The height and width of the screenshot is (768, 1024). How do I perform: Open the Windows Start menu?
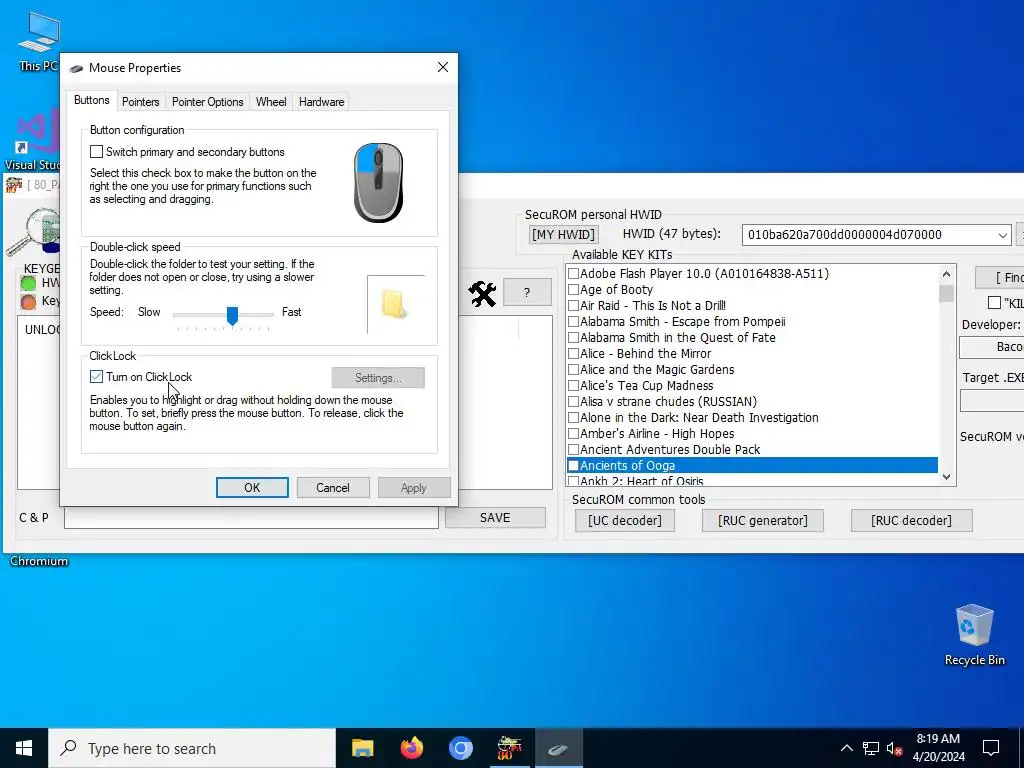click(x=24, y=748)
